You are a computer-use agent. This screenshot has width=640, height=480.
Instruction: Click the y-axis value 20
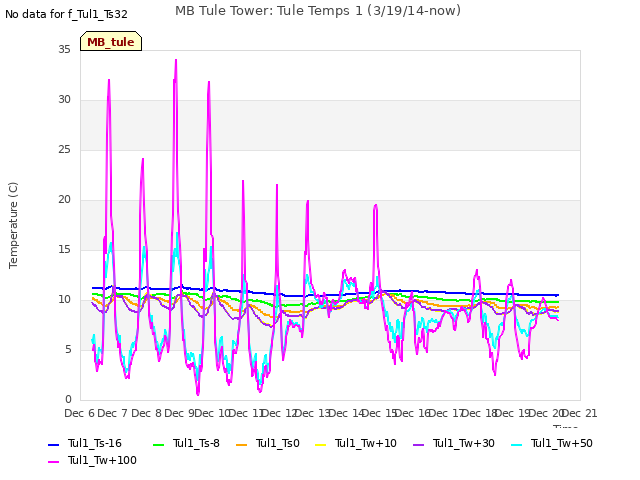pyautogui.click(x=64, y=200)
